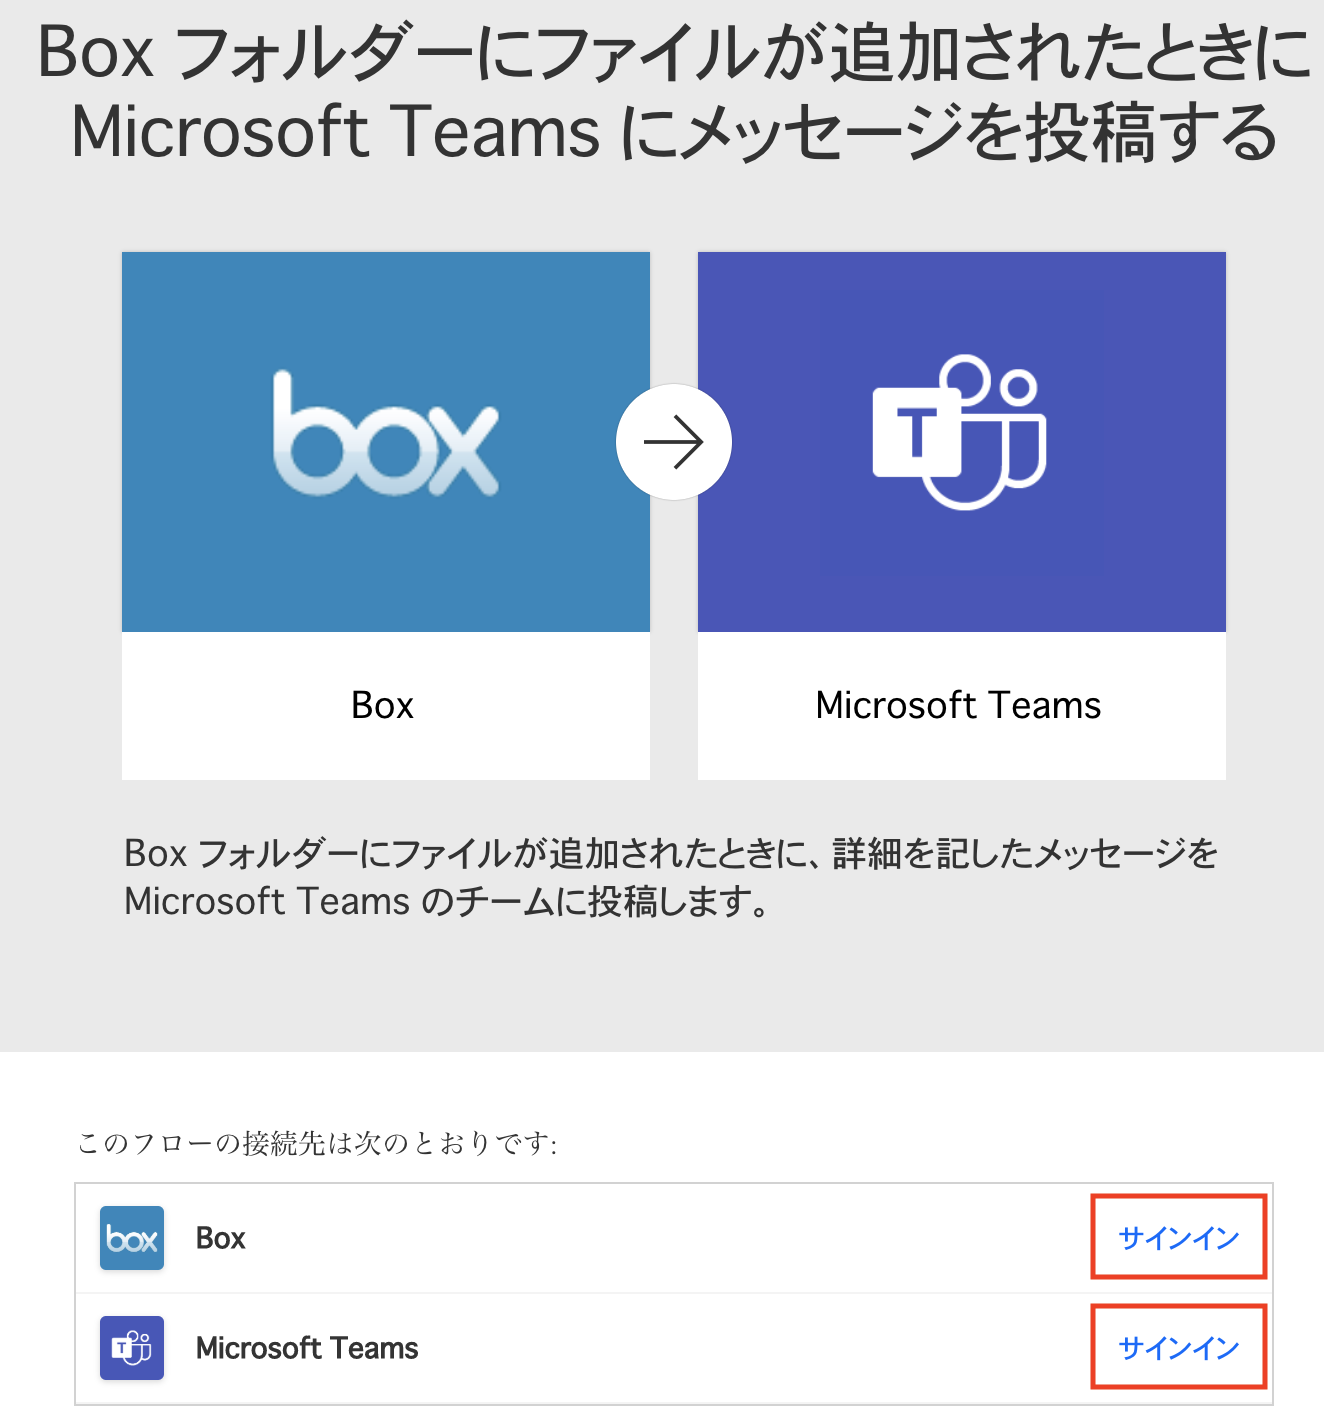
Task: Click the Microsoft Teams logo tile
Action: click(960, 440)
